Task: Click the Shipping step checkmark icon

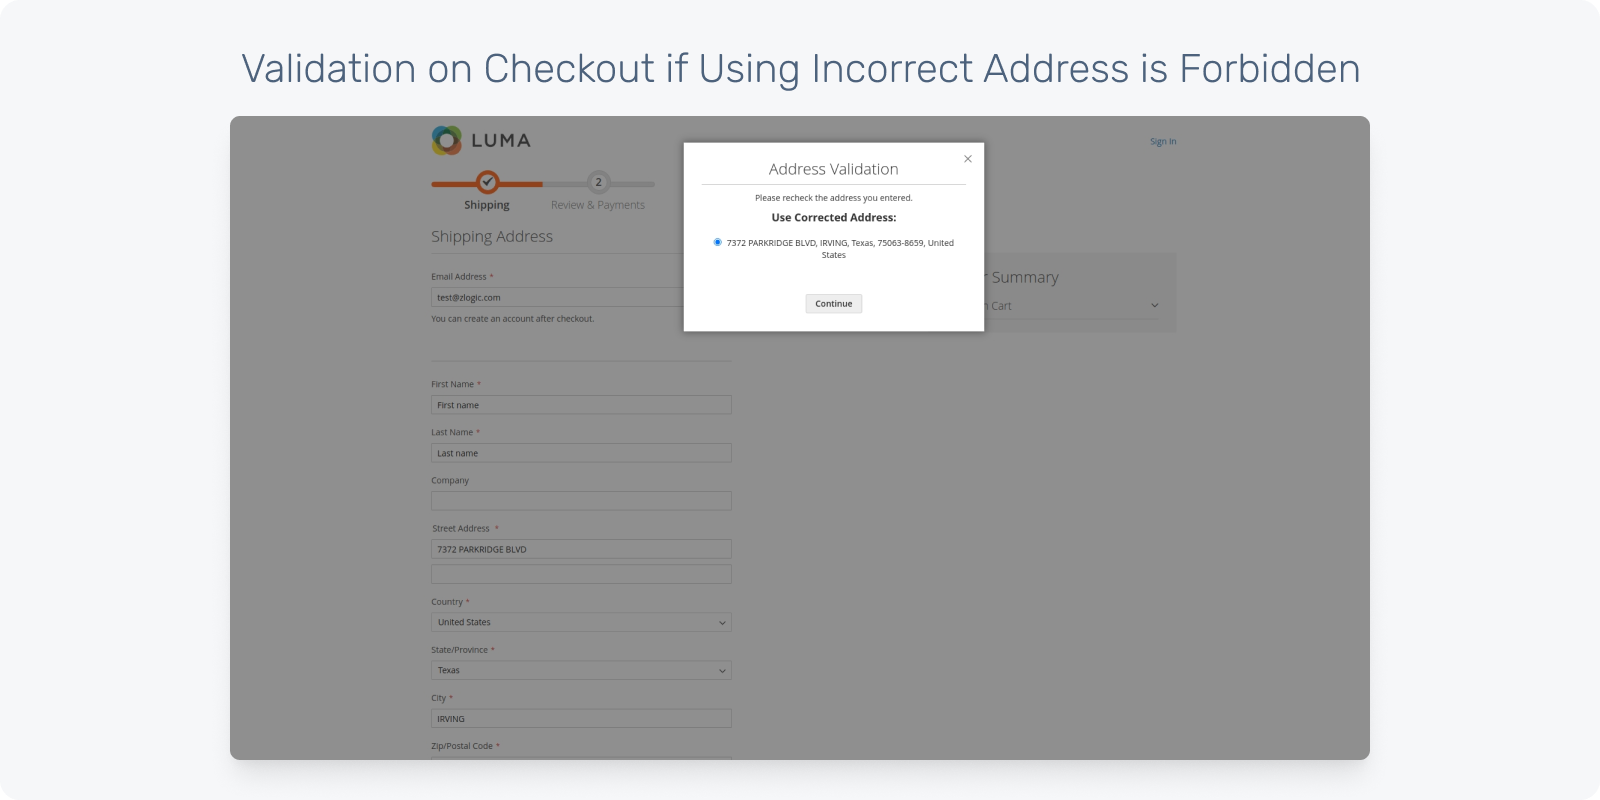Action: (487, 182)
